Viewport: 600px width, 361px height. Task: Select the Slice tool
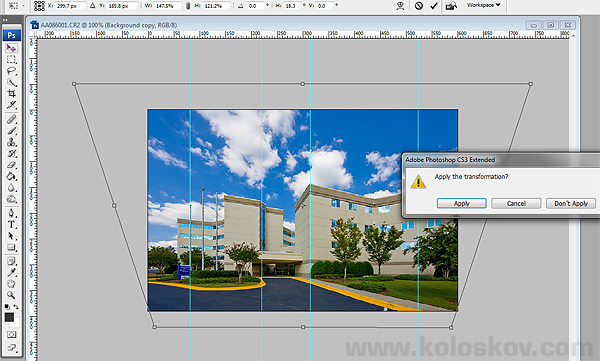pos(11,105)
